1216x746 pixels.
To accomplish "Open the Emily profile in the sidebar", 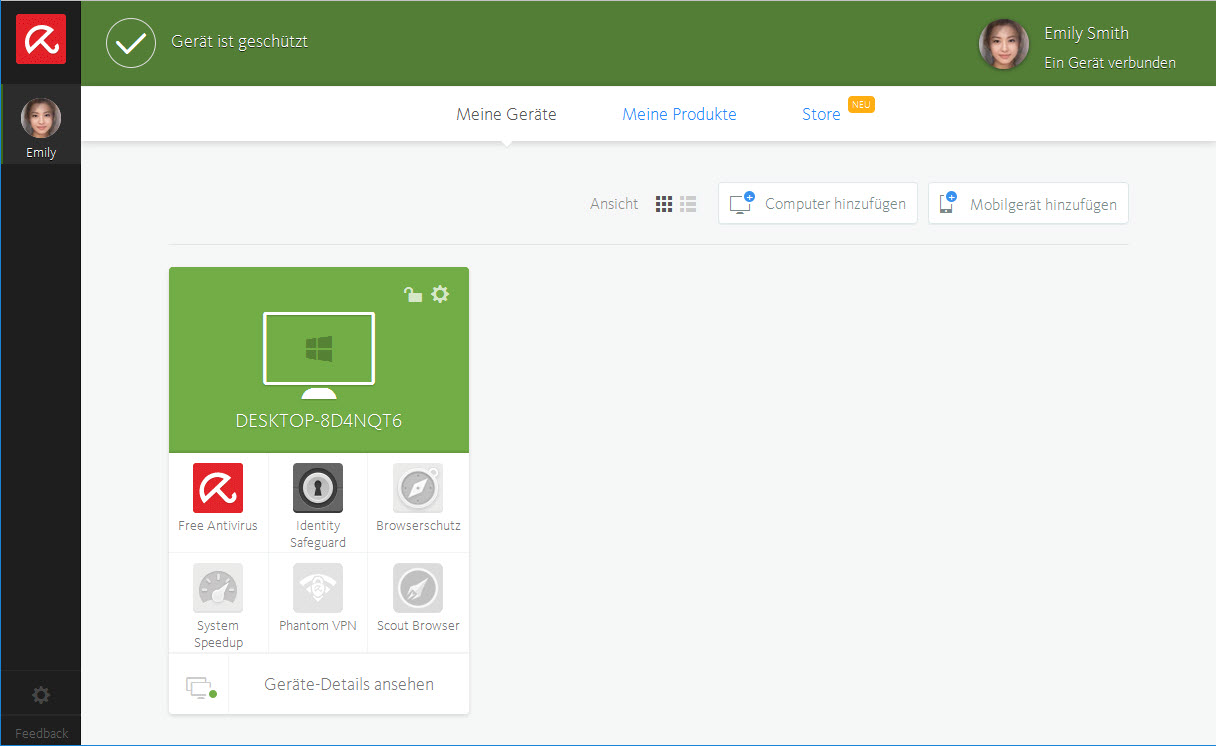I will (x=41, y=125).
